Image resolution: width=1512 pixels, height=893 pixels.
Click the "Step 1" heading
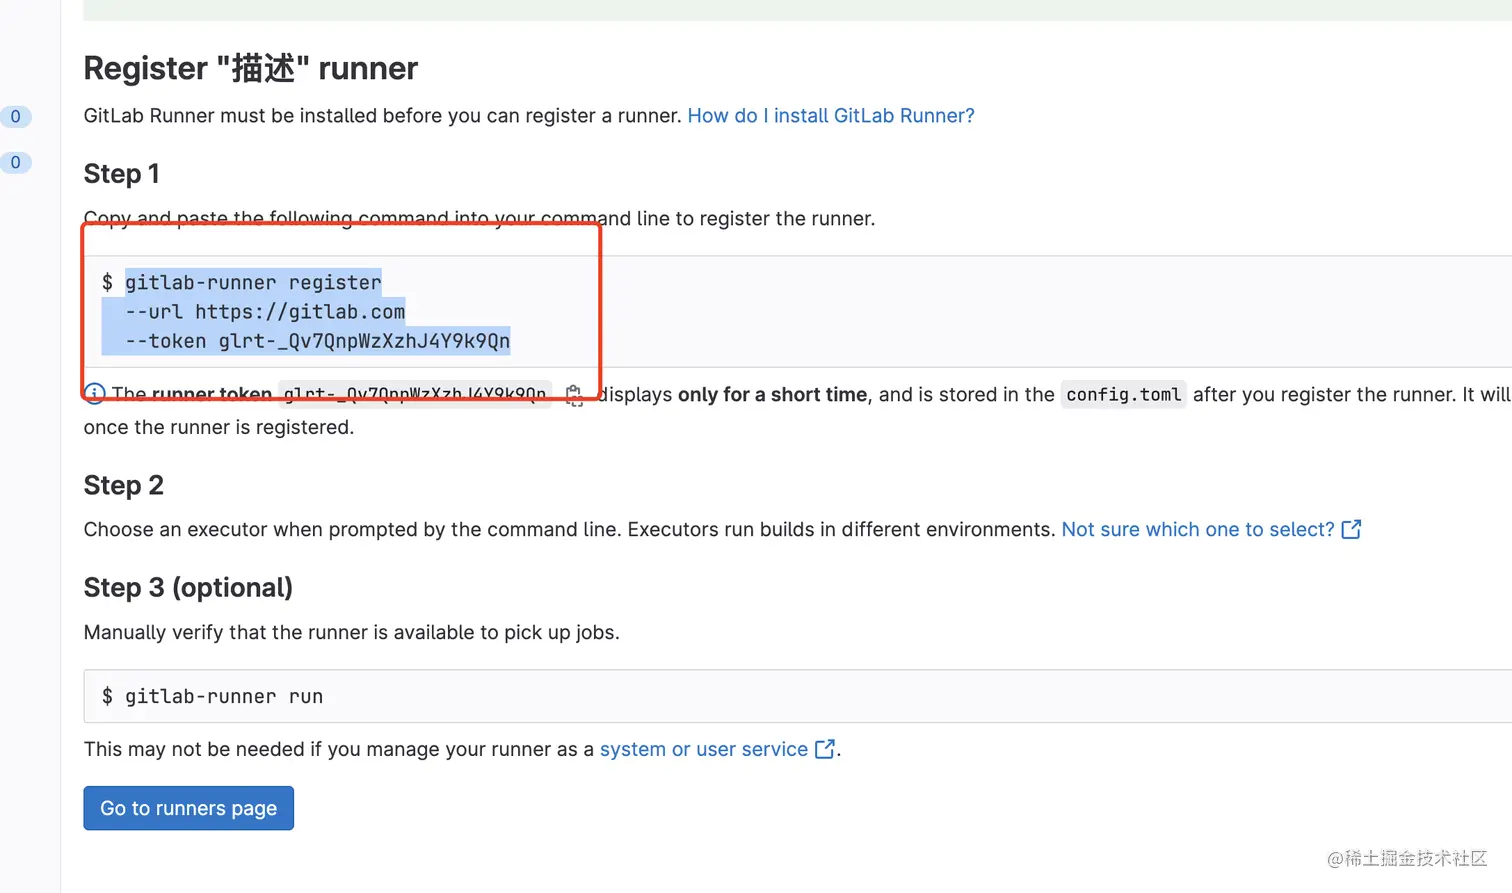(121, 173)
